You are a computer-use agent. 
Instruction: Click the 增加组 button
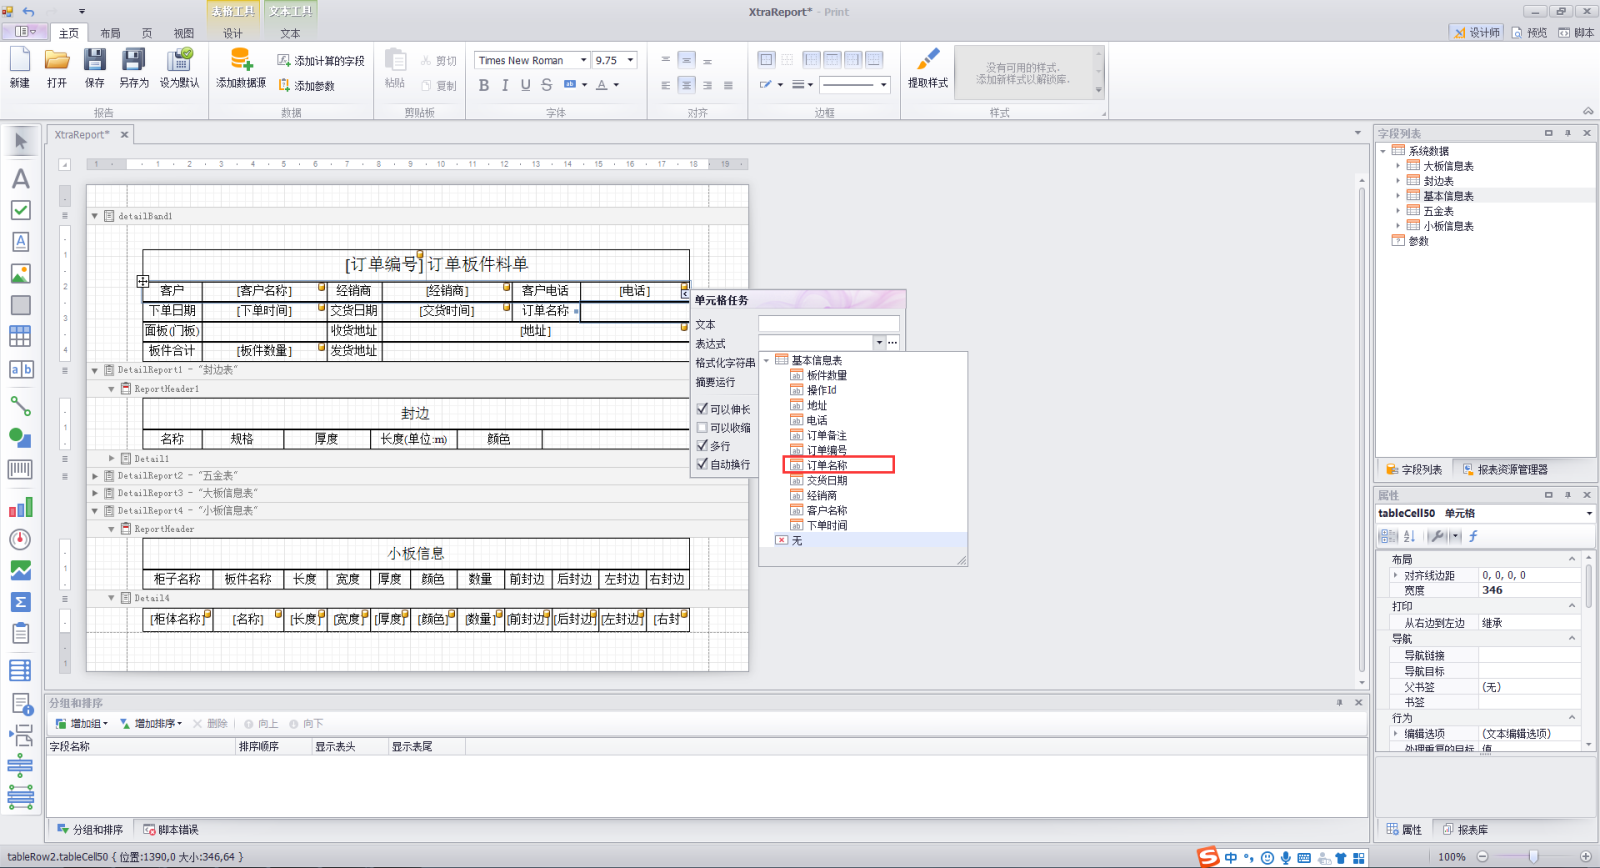[x=82, y=723]
